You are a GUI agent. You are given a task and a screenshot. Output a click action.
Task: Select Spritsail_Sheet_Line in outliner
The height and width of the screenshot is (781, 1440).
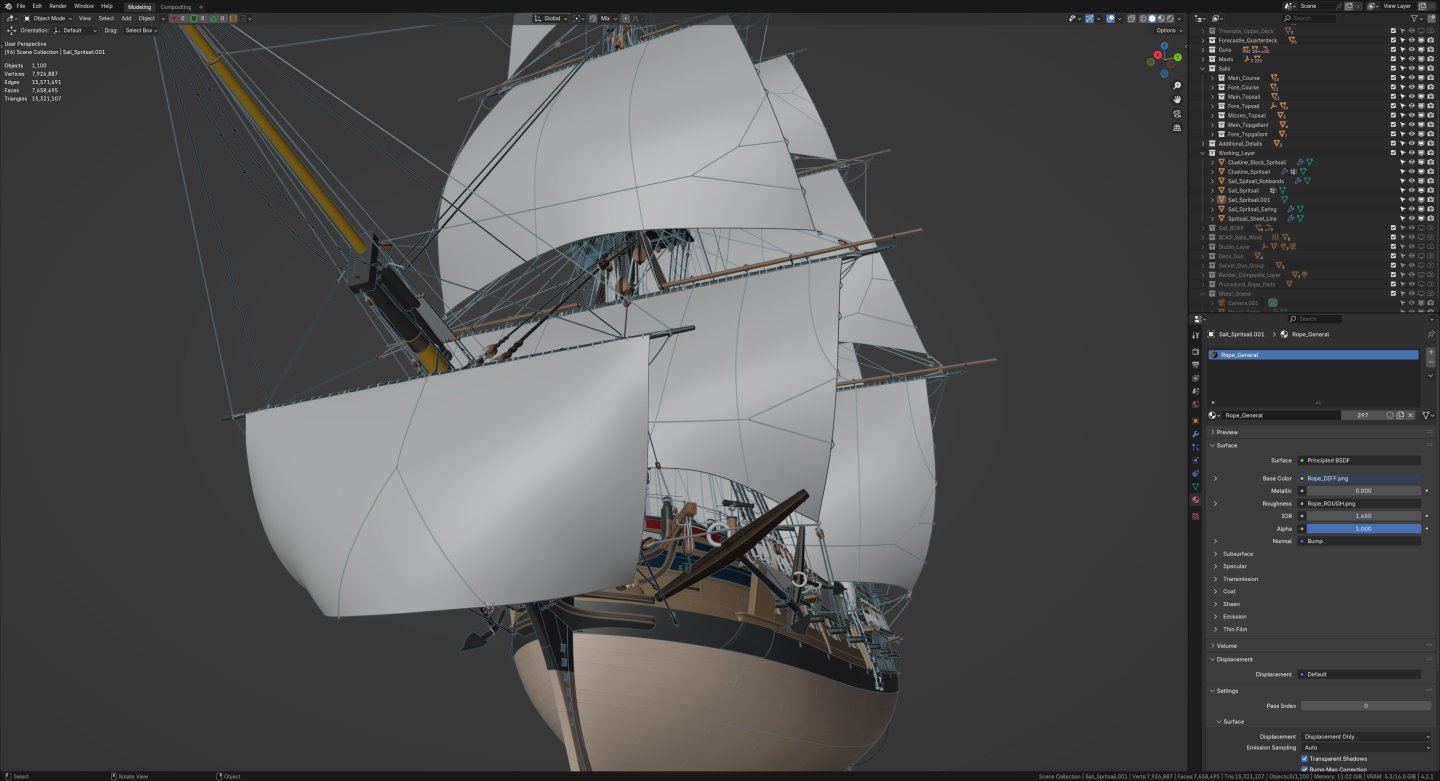(x=1252, y=218)
